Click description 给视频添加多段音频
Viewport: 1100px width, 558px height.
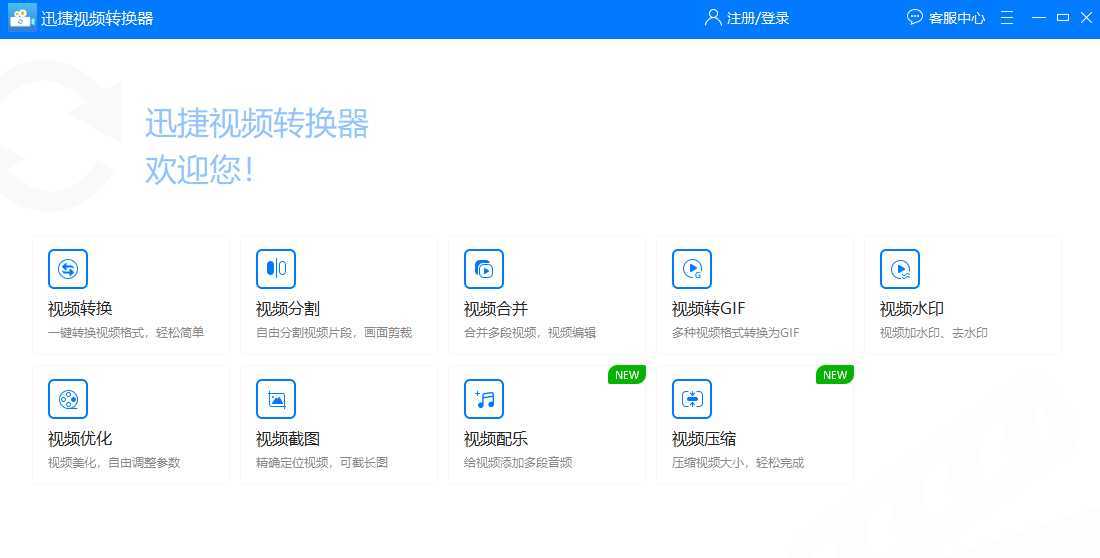click(x=518, y=463)
